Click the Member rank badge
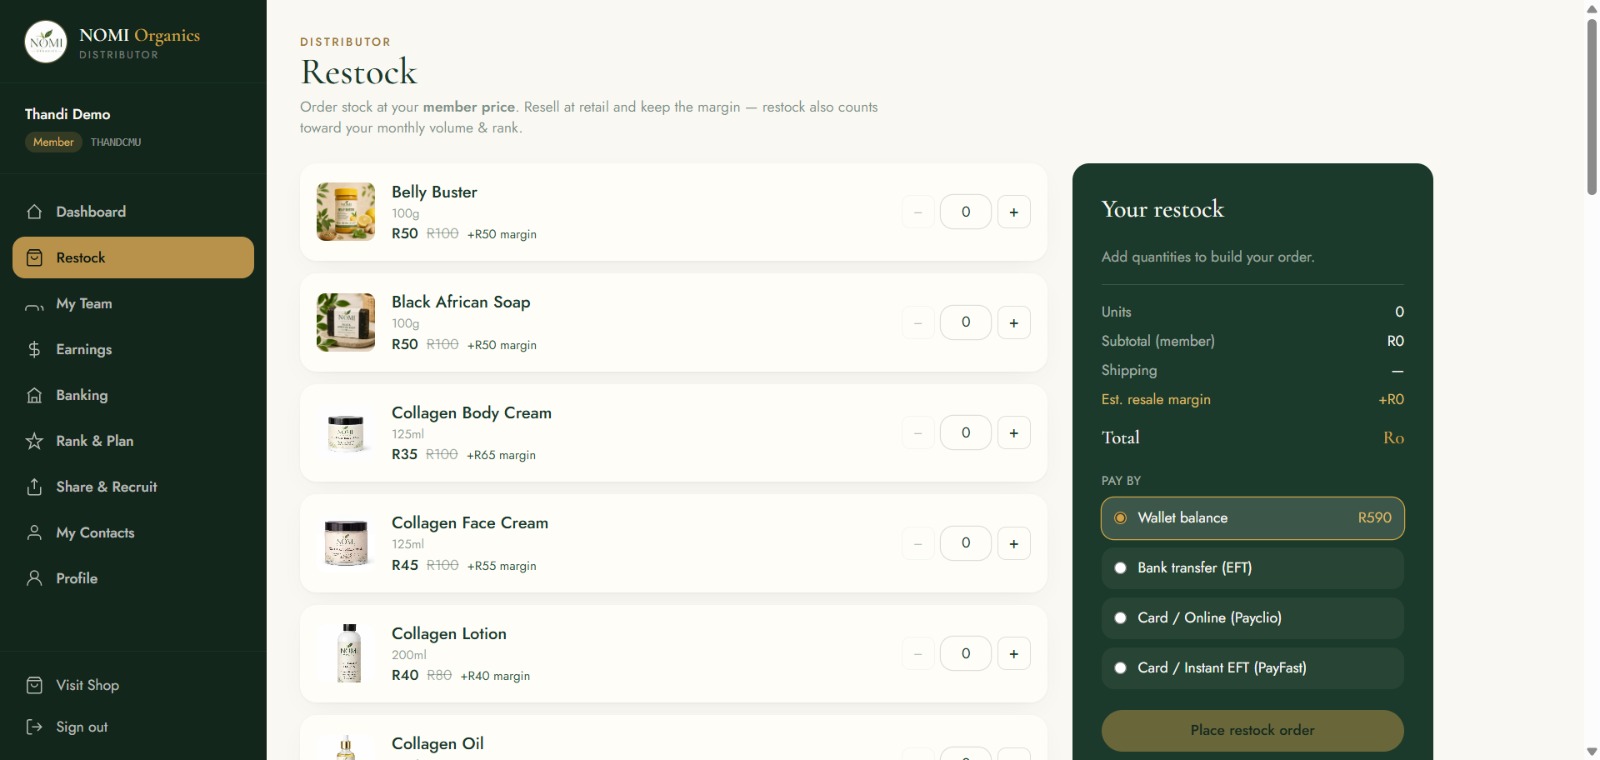 point(53,142)
